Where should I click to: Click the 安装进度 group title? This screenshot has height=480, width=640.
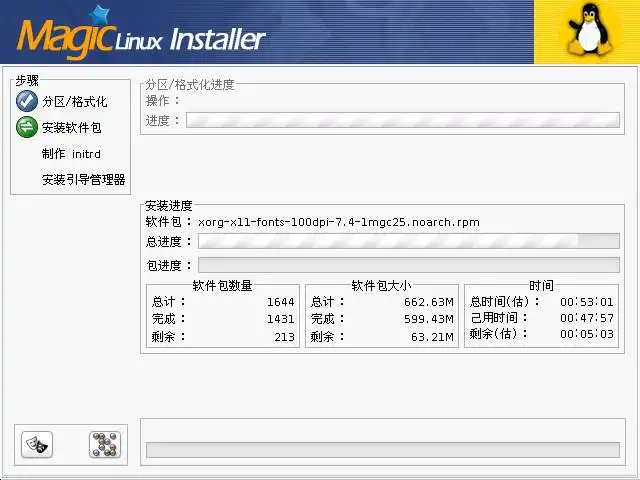coord(169,205)
